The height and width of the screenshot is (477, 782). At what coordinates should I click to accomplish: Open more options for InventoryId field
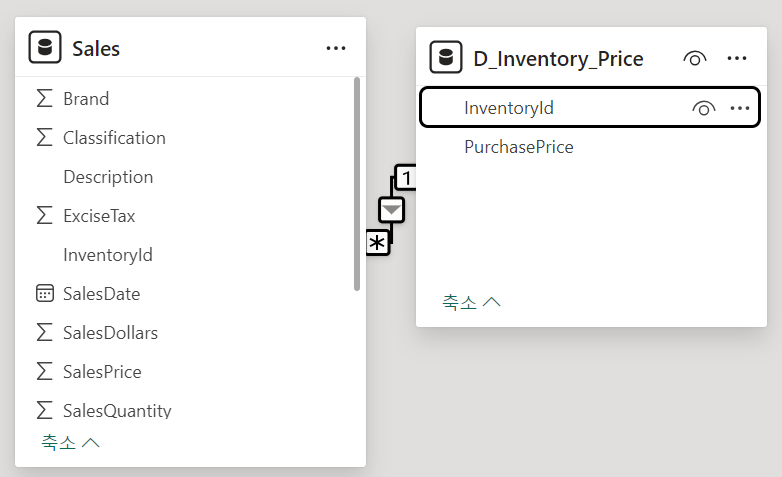[740, 108]
